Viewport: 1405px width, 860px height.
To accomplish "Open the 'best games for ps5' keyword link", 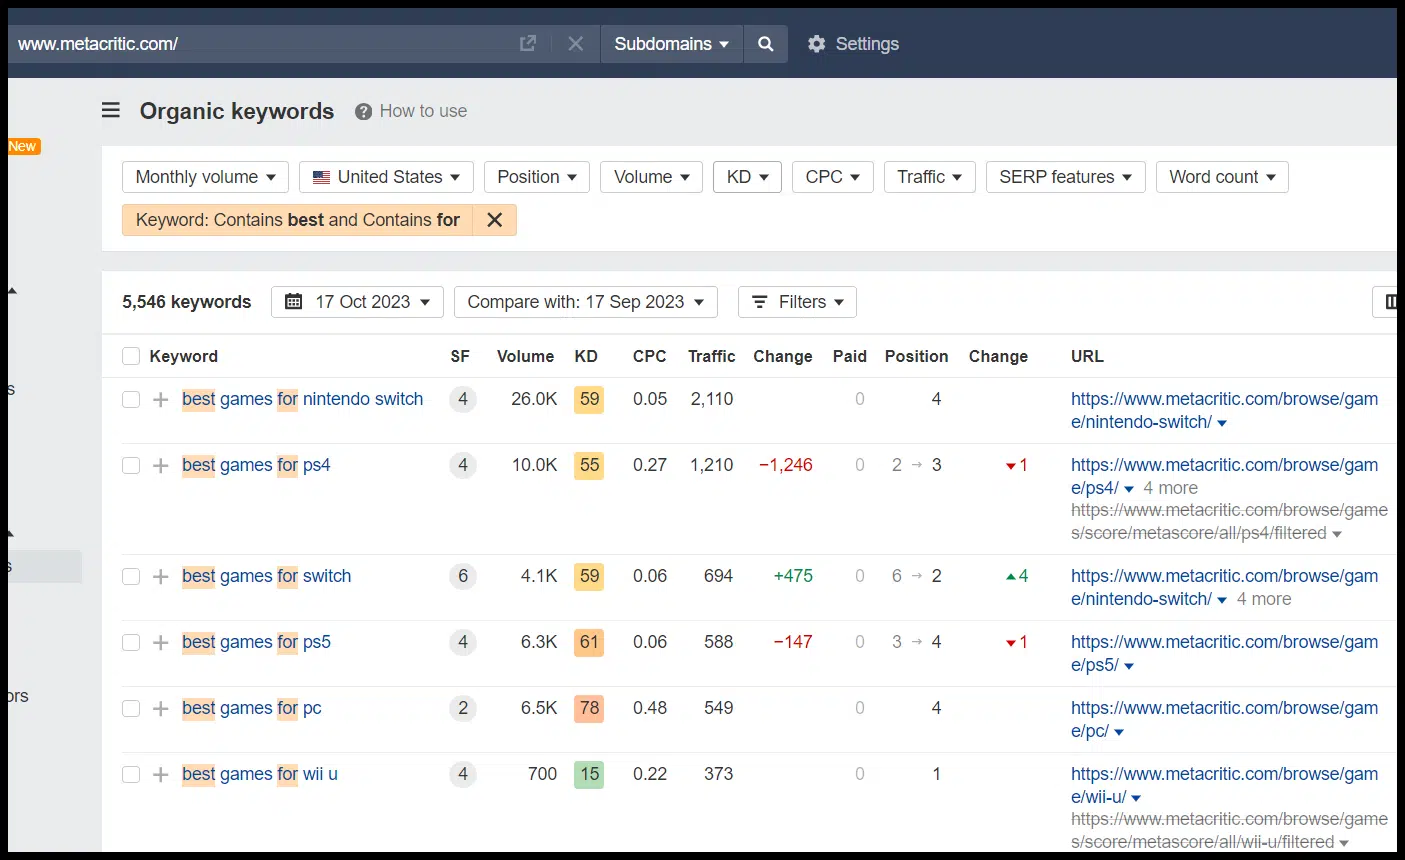I will 256,642.
